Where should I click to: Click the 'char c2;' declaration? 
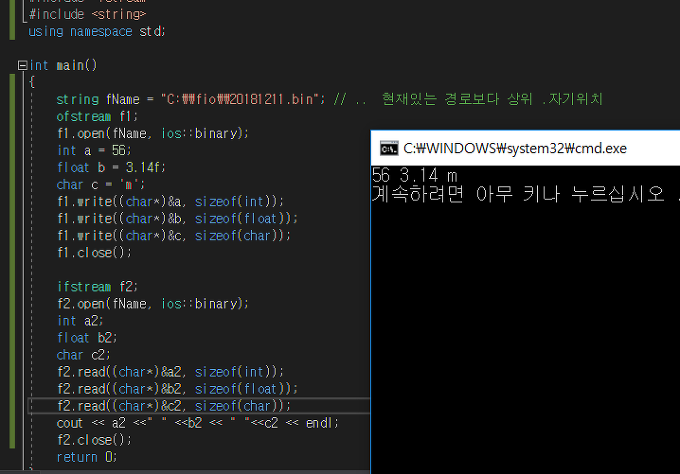click(x=84, y=355)
